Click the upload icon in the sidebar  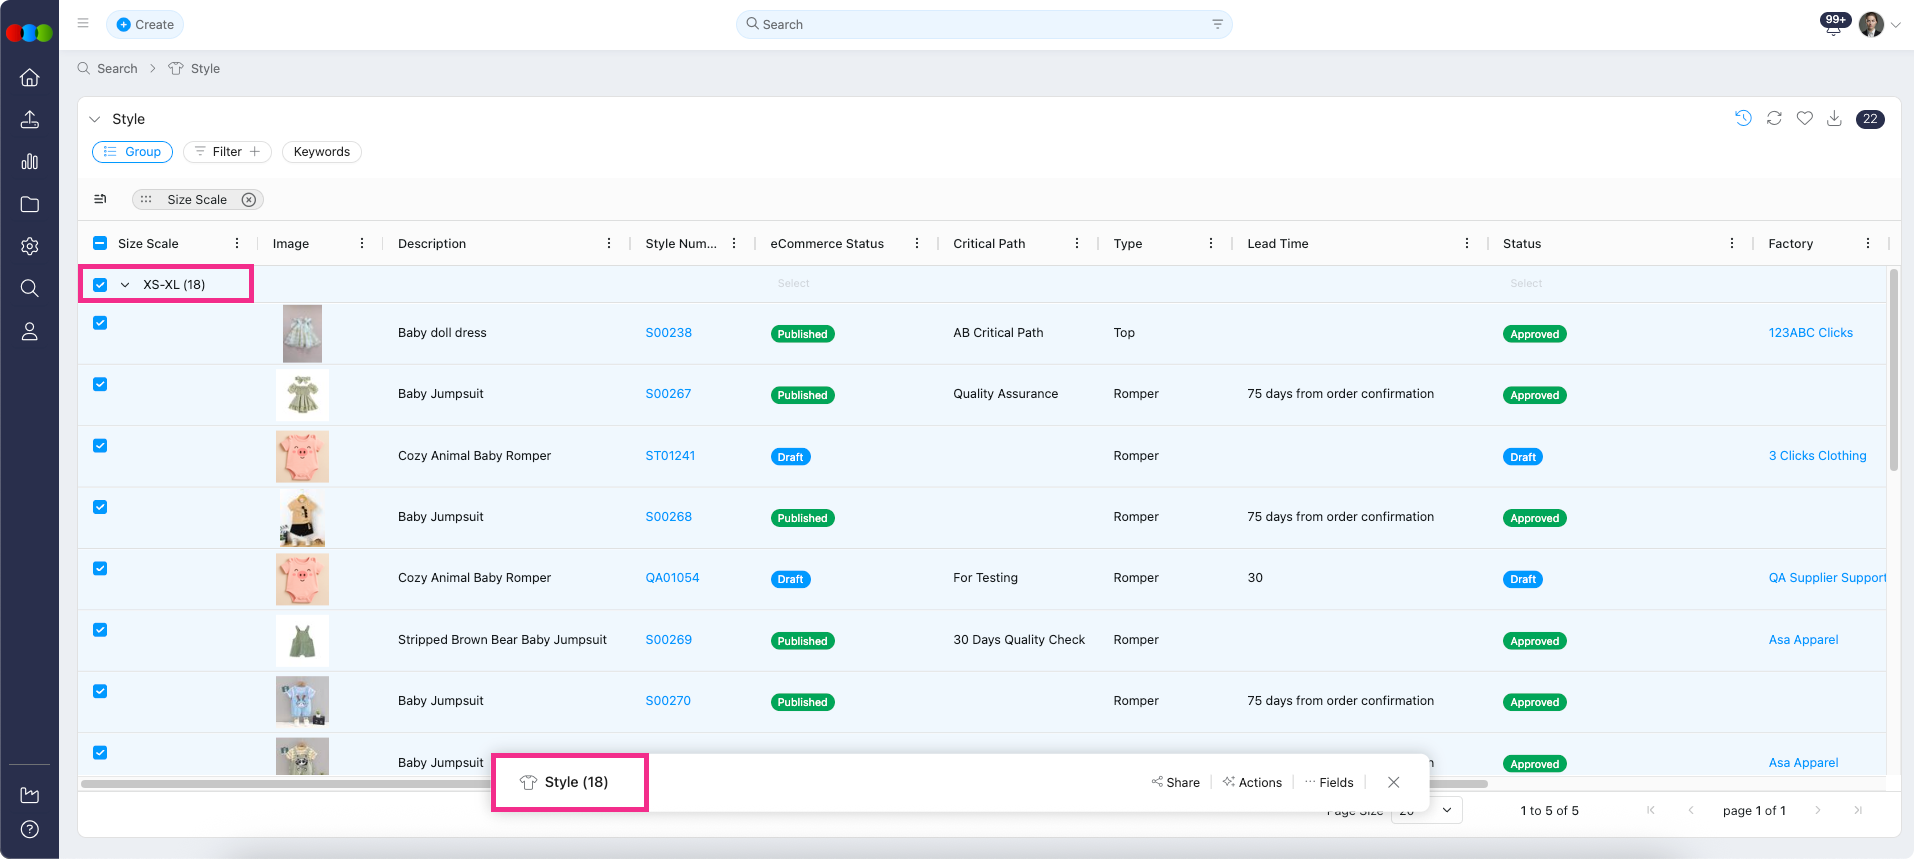coord(30,120)
